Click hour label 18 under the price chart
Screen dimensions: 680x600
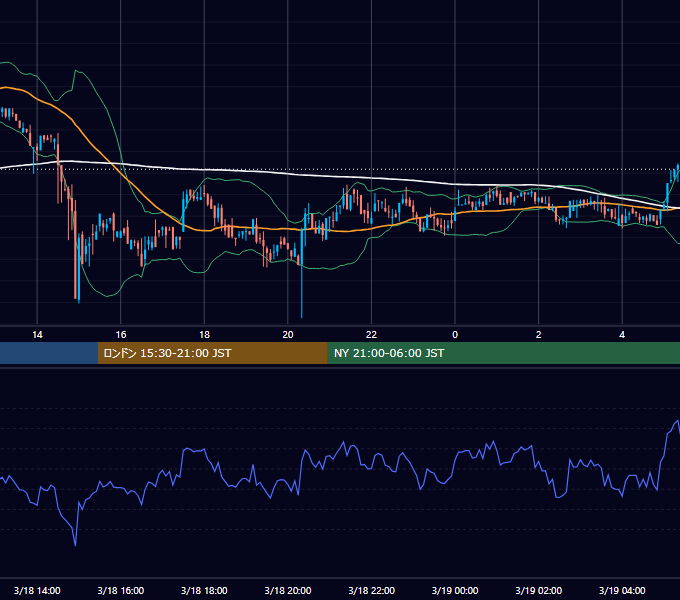point(204,335)
